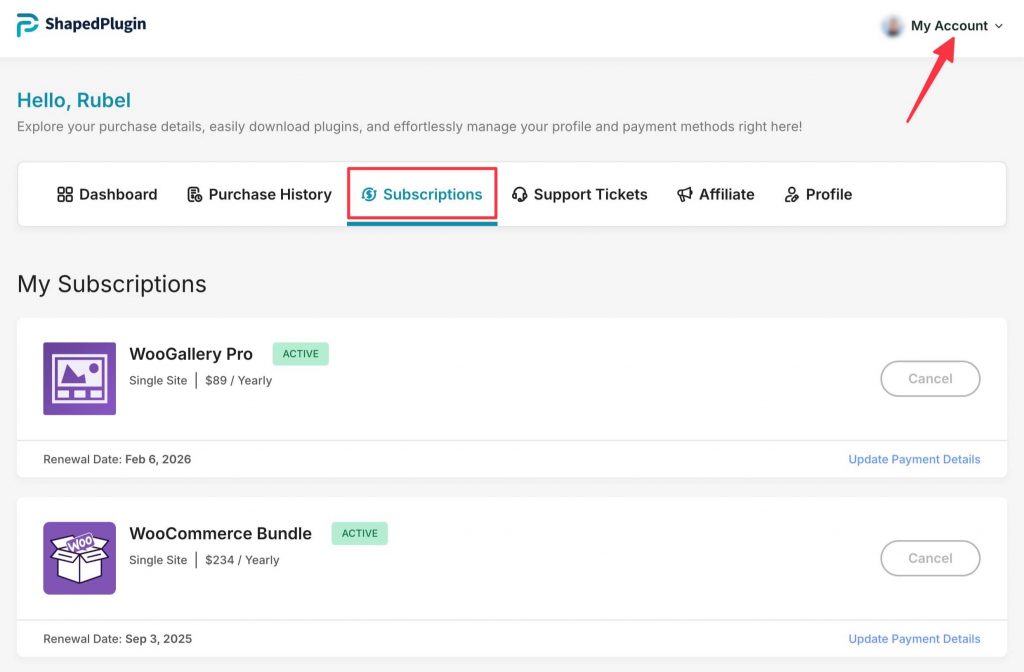The height and width of the screenshot is (672, 1024).
Task: Go to the Support Tickets tab
Action: point(590,194)
